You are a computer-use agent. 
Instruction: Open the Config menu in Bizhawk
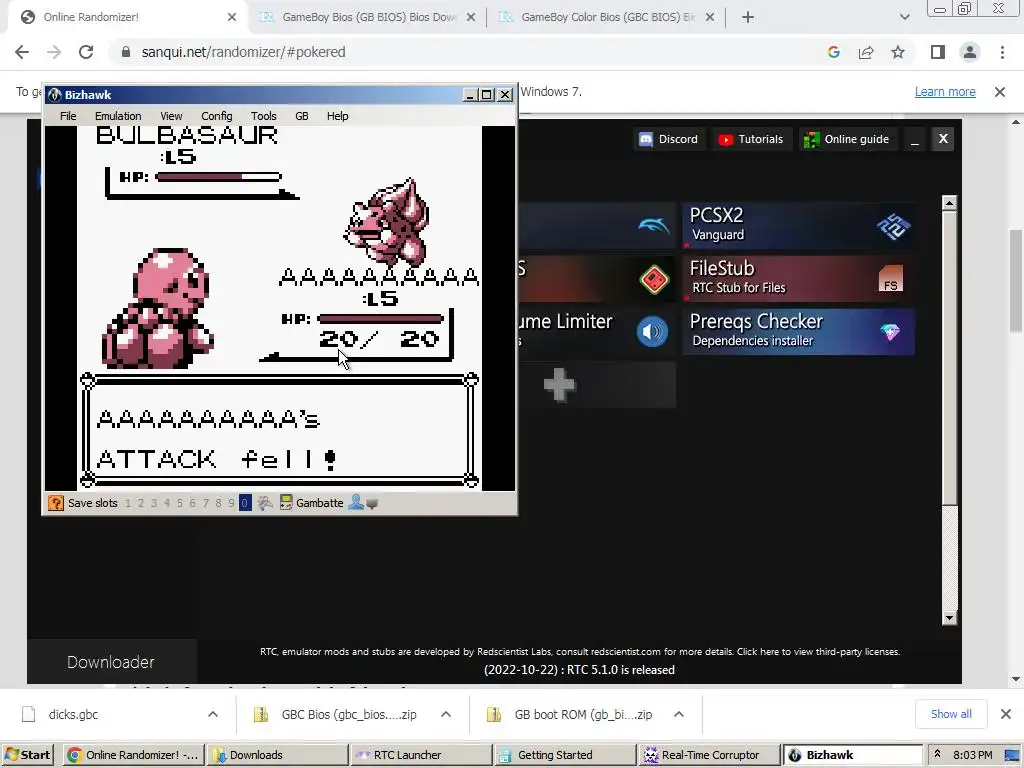click(216, 116)
